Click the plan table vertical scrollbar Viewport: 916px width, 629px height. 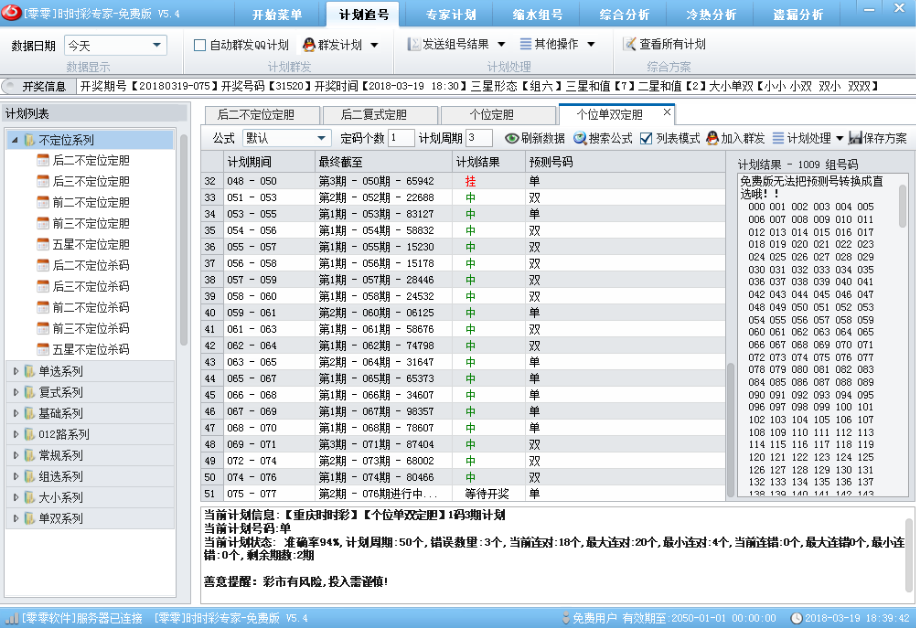click(728, 420)
